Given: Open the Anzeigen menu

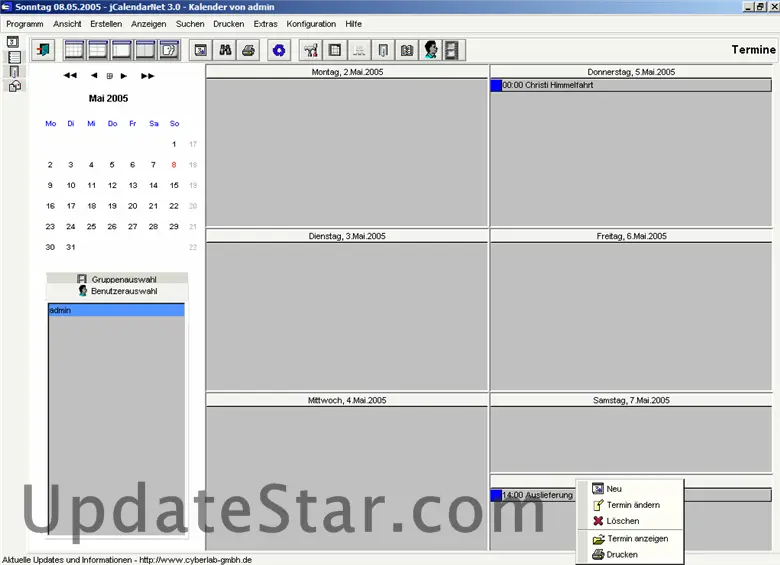Looking at the screenshot, I should (149, 24).
